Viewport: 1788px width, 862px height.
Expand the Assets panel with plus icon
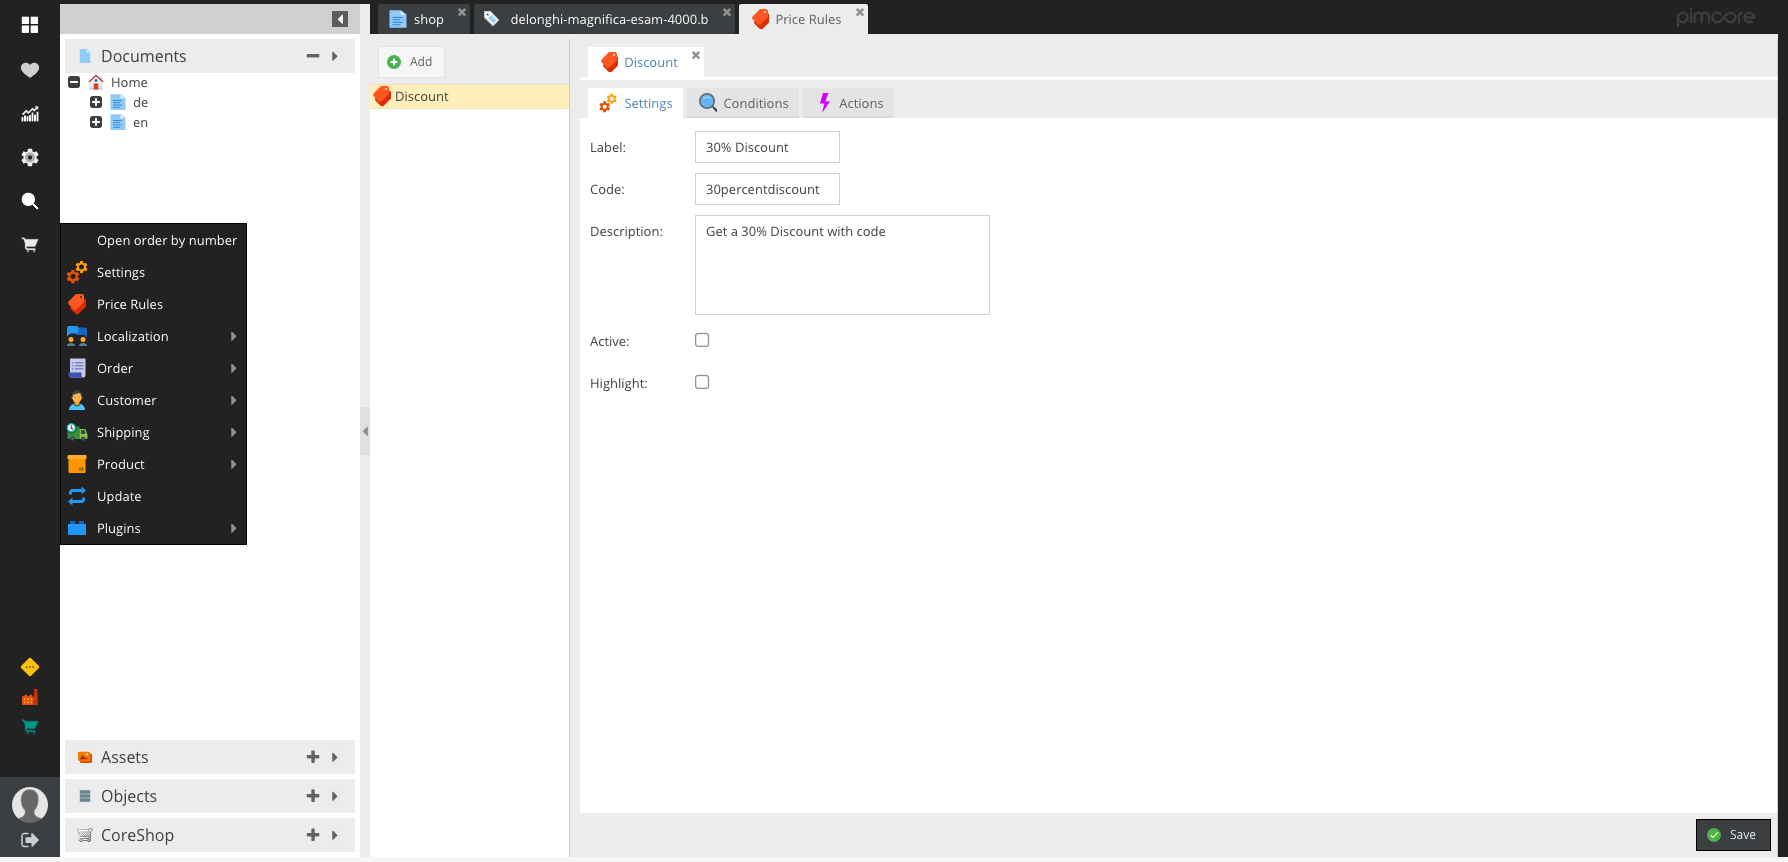tap(313, 757)
